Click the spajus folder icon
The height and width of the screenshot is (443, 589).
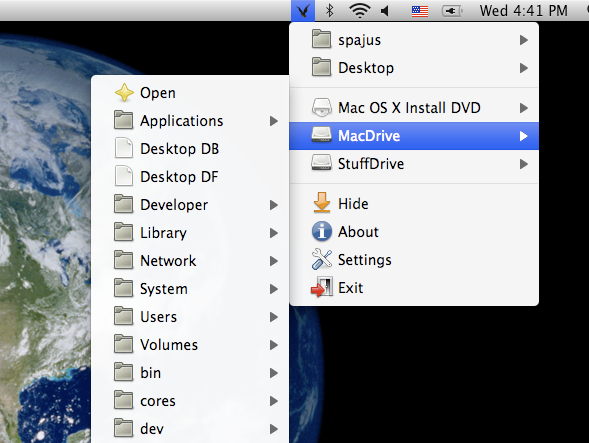pos(322,39)
